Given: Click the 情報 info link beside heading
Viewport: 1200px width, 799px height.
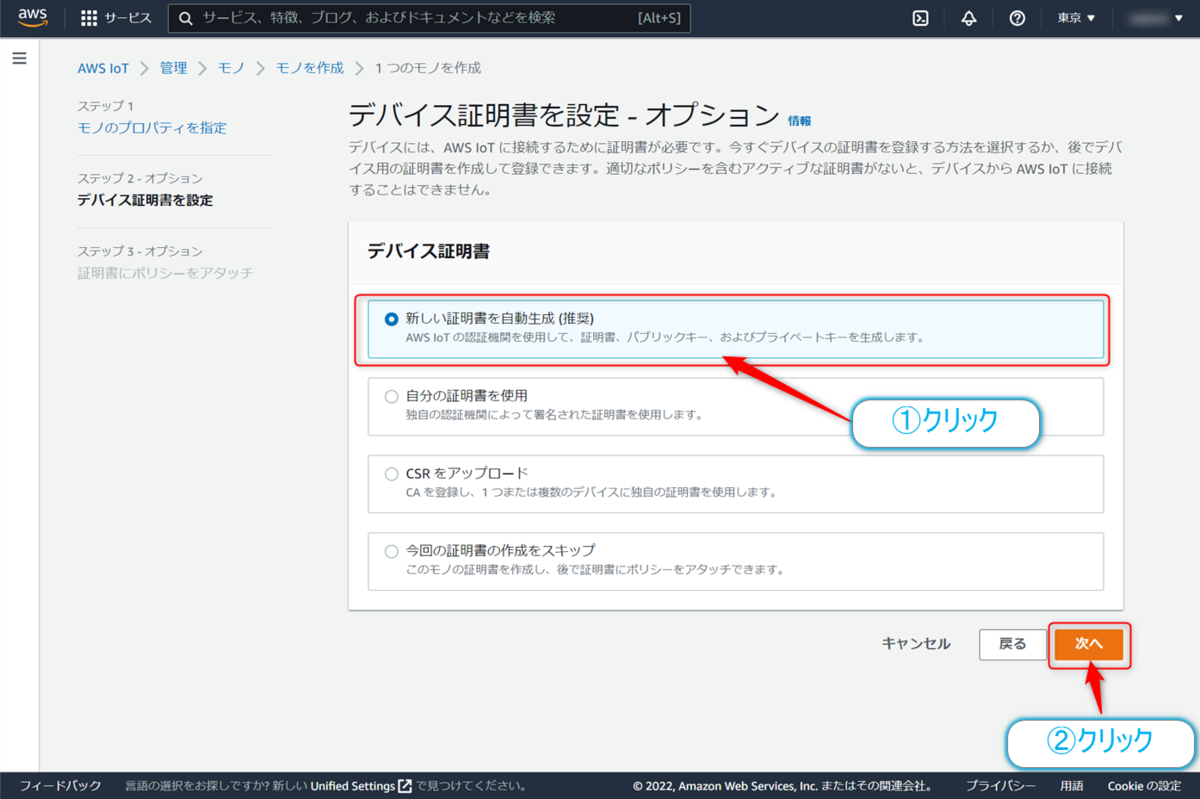Looking at the screenshot, I should (800, 120).
